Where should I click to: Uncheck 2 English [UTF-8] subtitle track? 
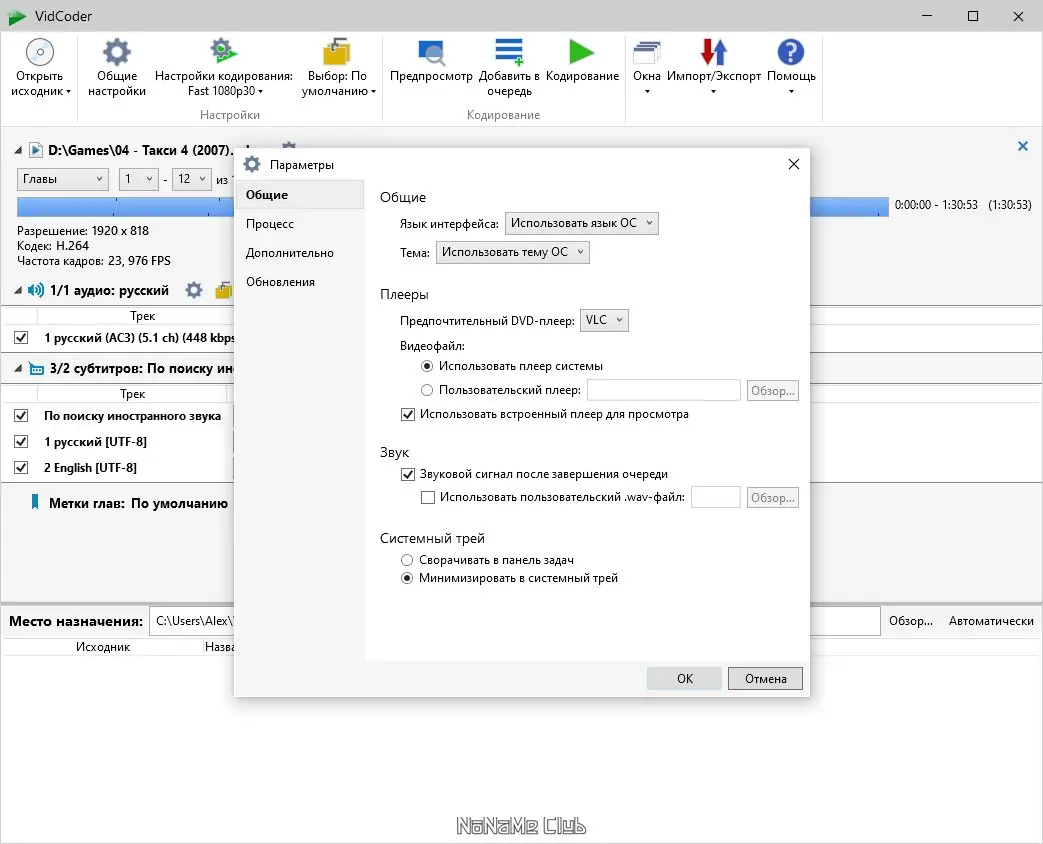click(x=21, y=468)
